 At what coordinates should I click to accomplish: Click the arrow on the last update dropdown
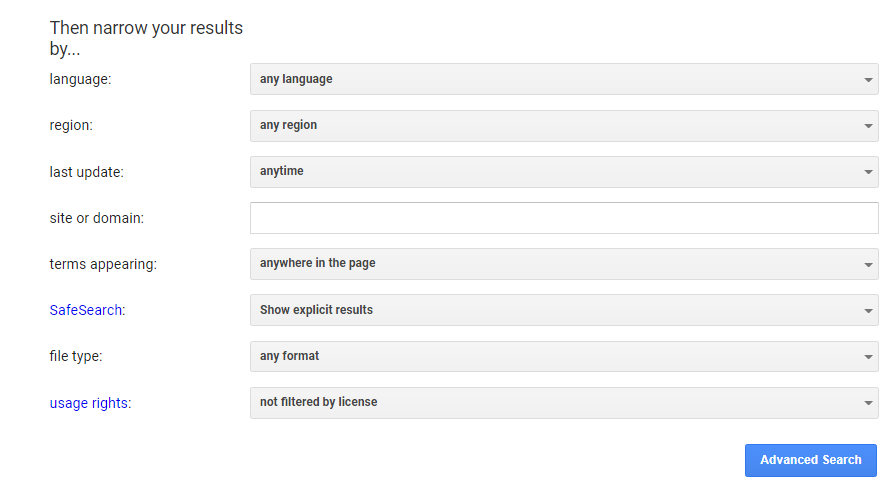coord(867,172)
